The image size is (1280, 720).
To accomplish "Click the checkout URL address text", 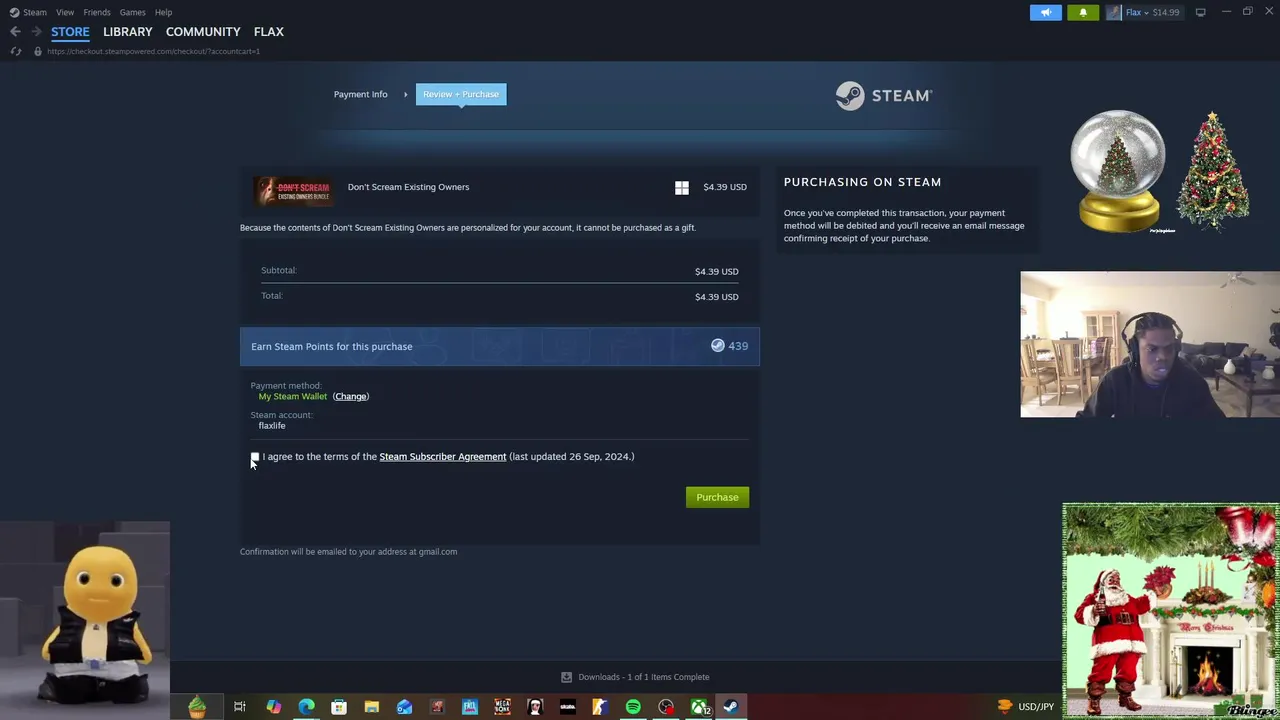I will point(153,51).
